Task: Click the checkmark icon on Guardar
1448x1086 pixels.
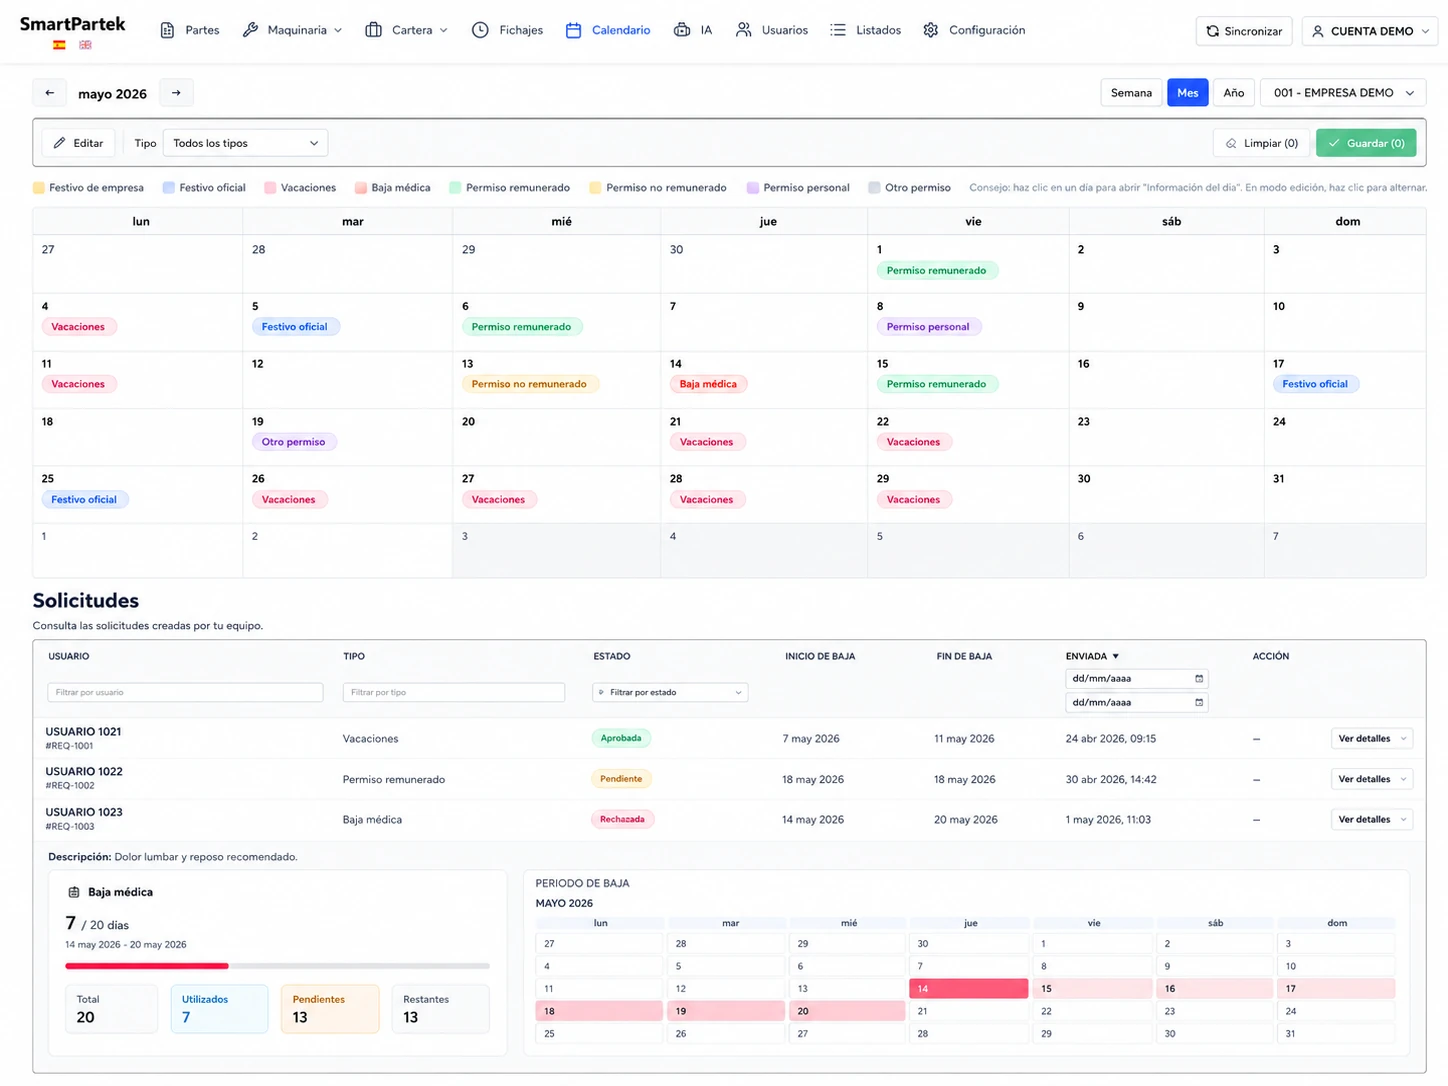Action: click(1334, 143)
